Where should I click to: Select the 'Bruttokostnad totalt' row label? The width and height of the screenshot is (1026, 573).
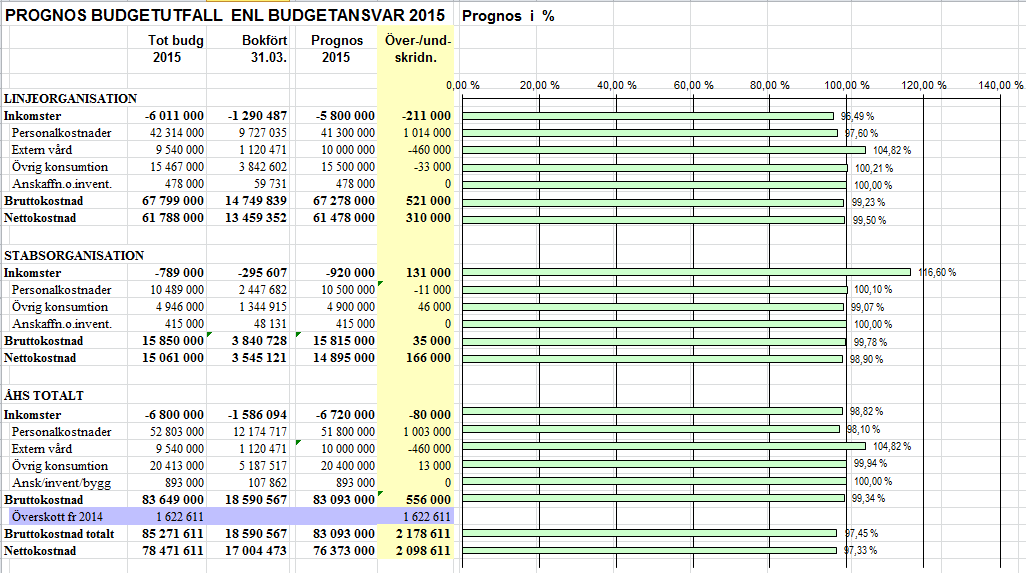click(59, 534)
